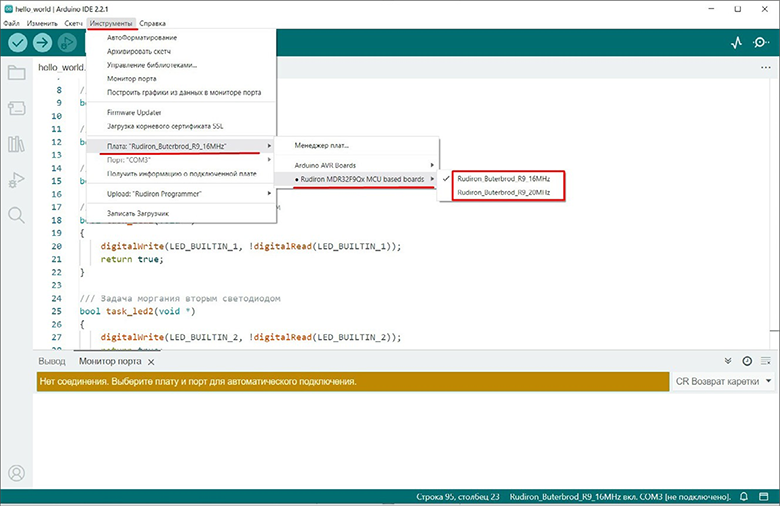
Task: Expand Rudiron MDR32F9Qx MCU based boards submenu
Action: [x=357, y=179]
